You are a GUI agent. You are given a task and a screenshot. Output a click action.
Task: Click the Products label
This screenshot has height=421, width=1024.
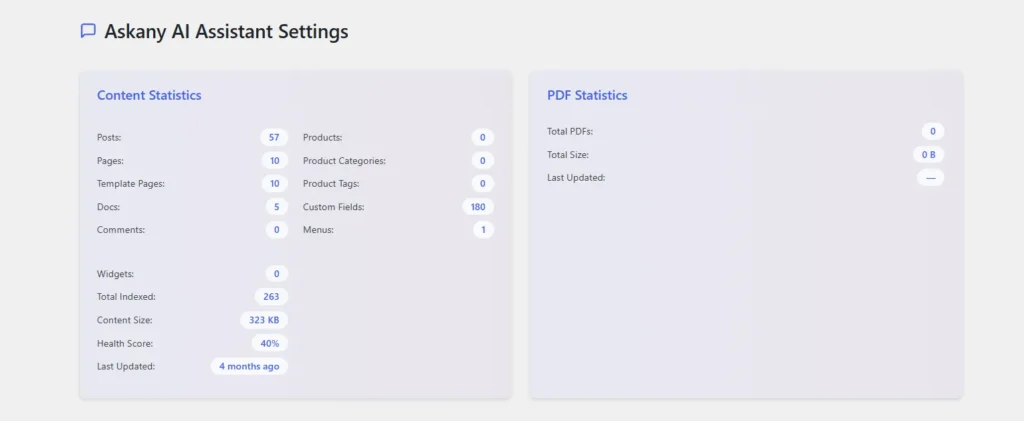[323, 138]
